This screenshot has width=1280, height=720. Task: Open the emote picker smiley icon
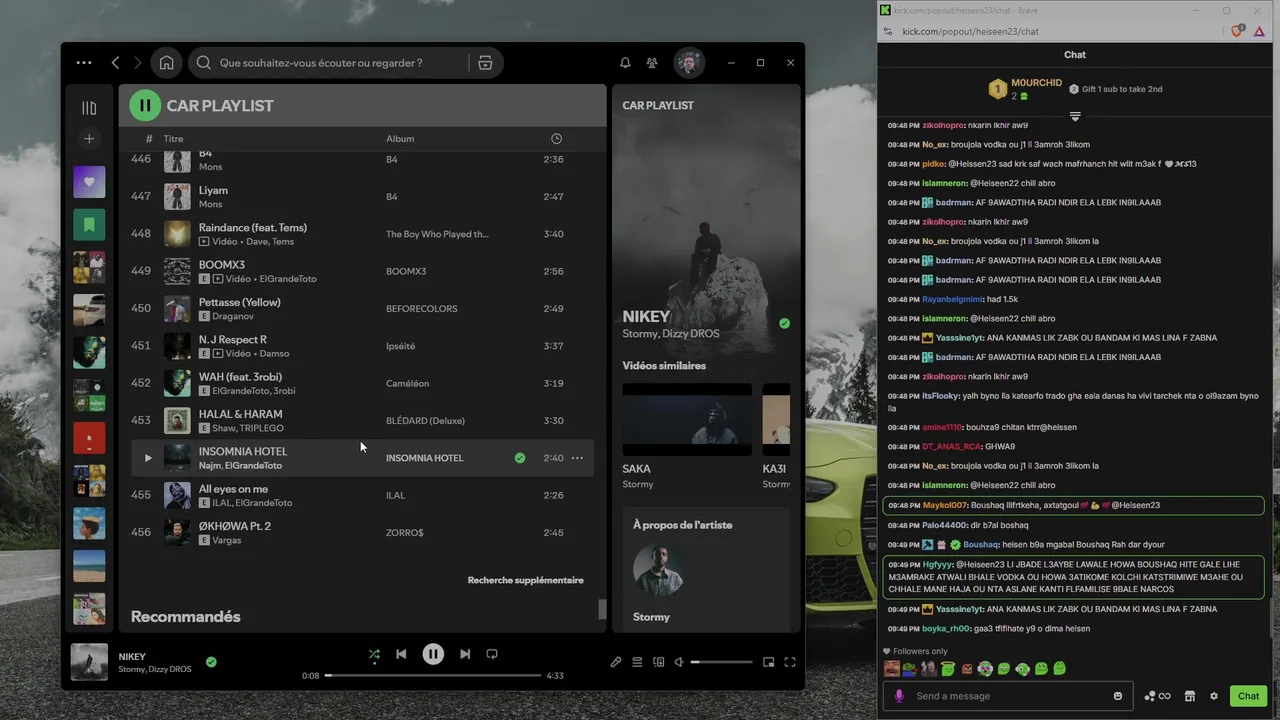1118,696
